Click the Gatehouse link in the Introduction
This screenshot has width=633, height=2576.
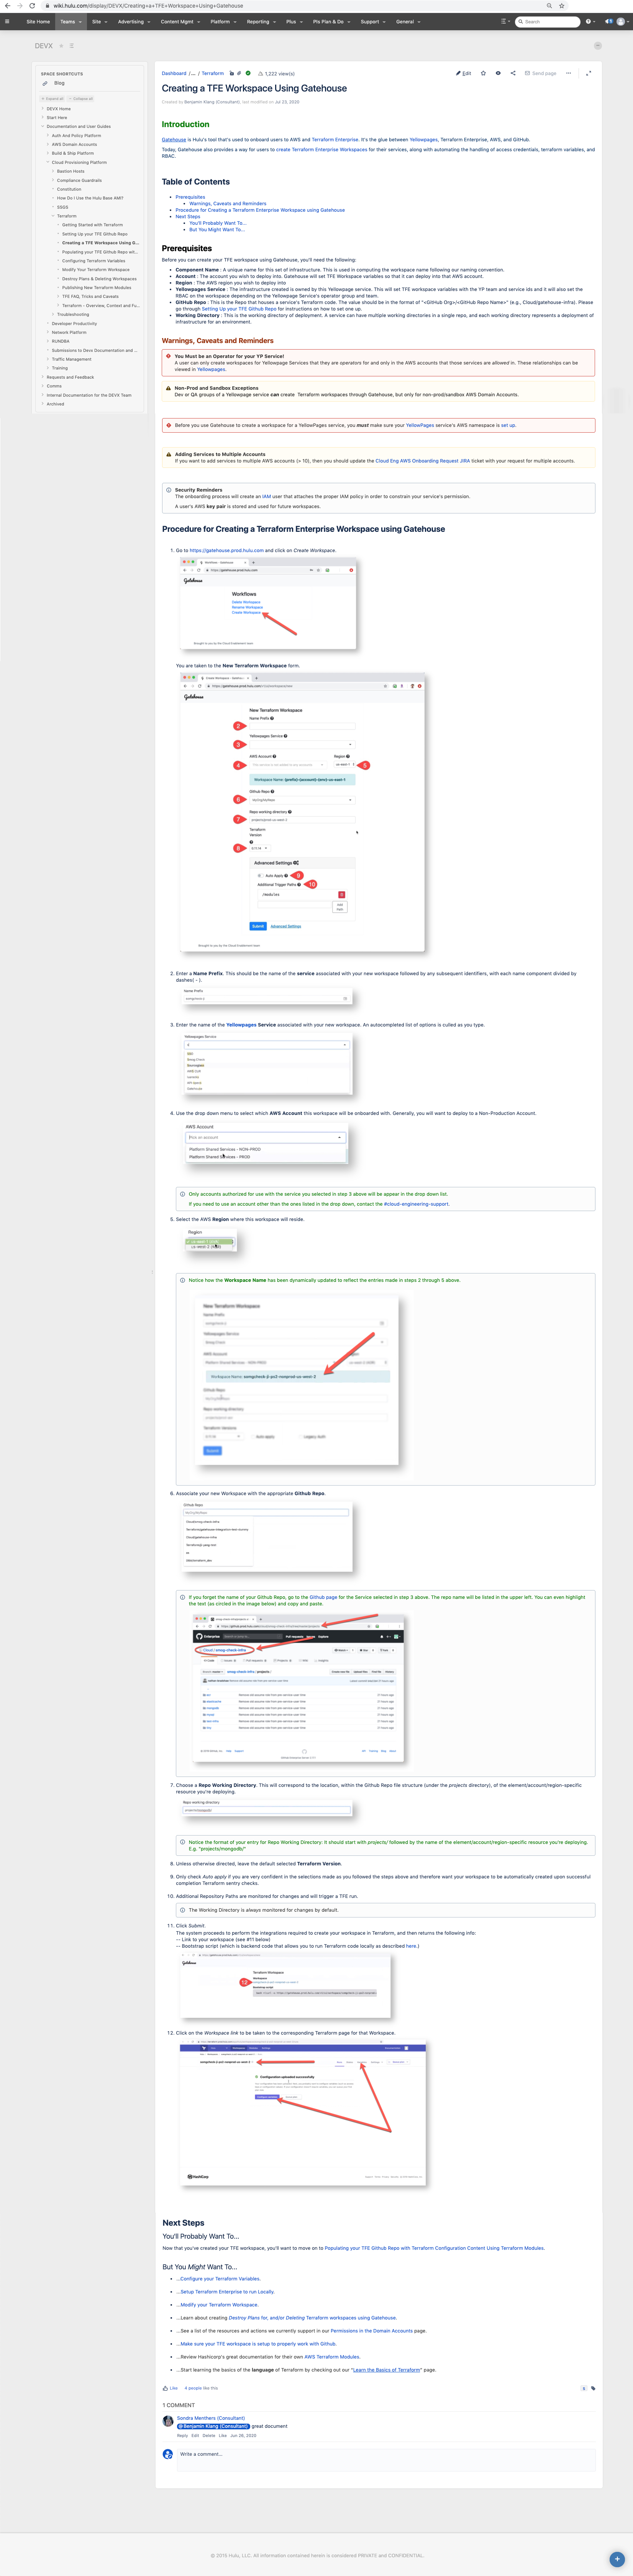[174, 140]
